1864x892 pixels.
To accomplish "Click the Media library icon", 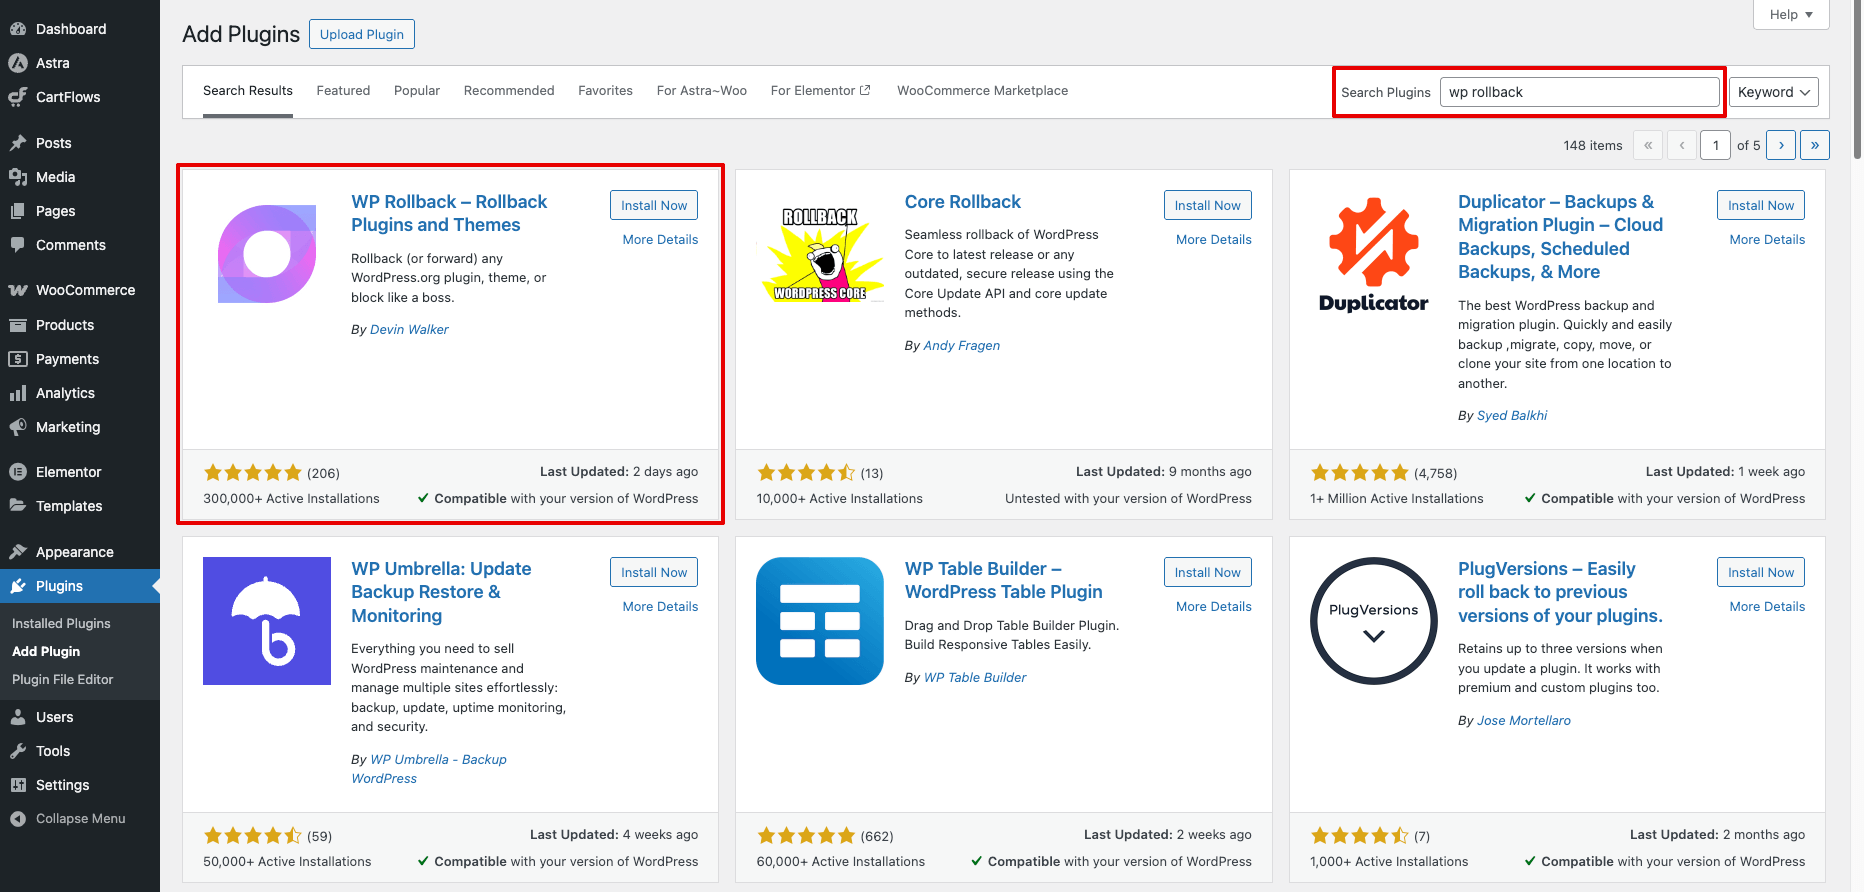I will (18, 177).
